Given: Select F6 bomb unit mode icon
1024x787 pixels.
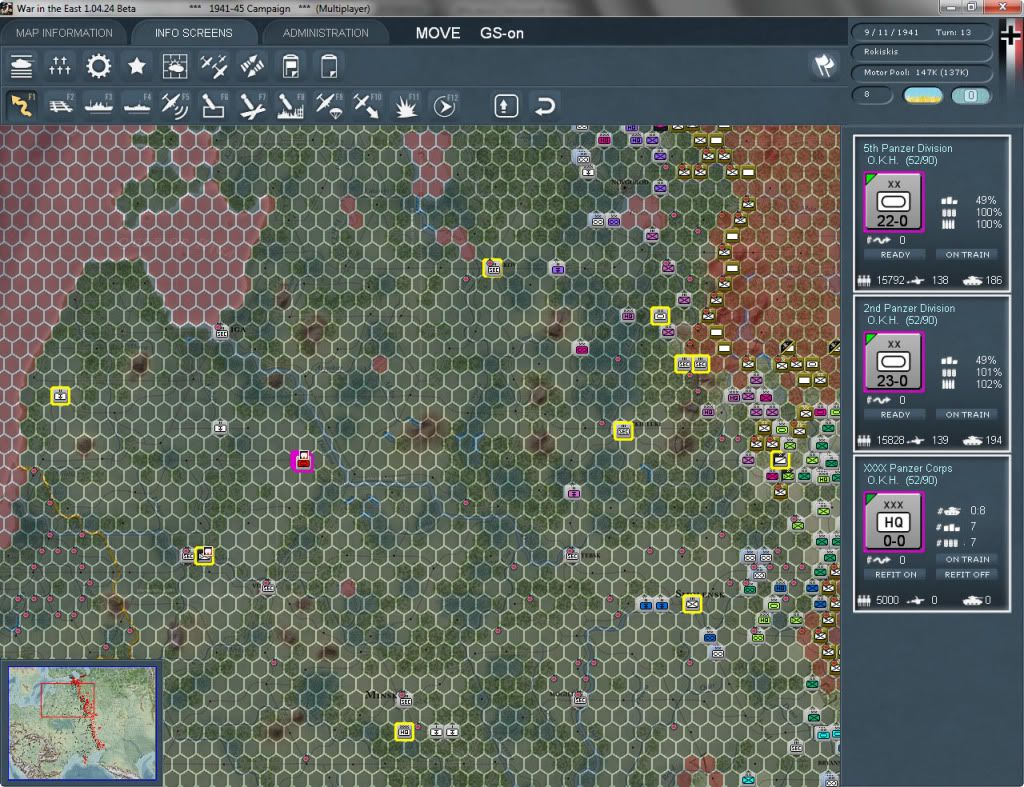Looking at the screenshot, I should pos(214,106).
